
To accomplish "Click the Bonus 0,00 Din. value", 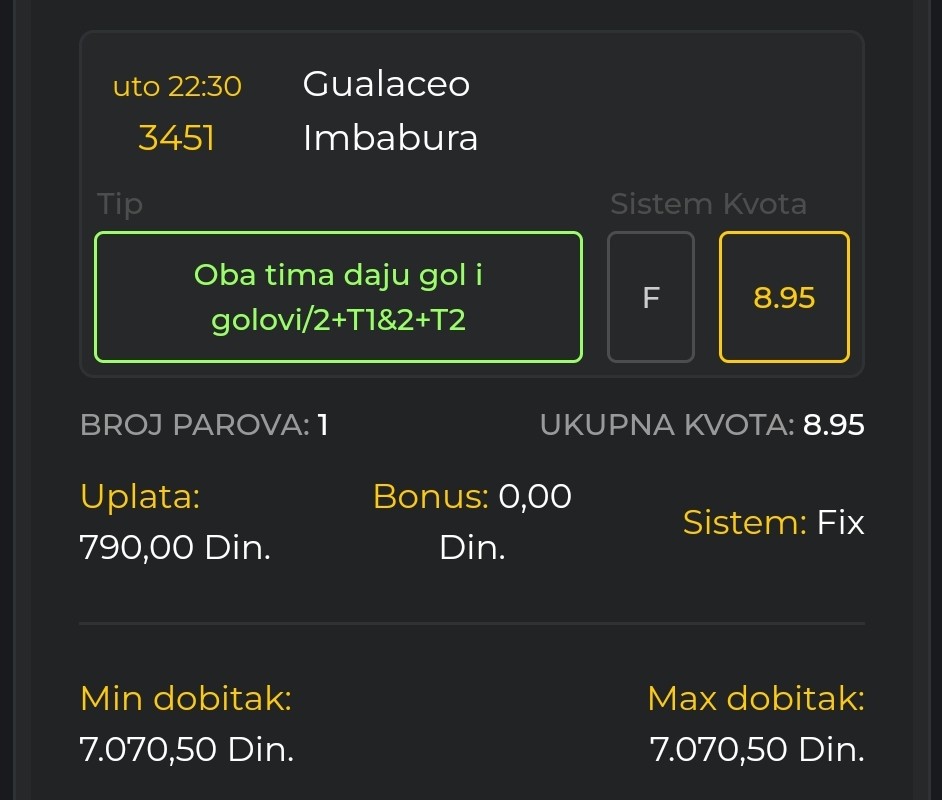I will [472, 521].
